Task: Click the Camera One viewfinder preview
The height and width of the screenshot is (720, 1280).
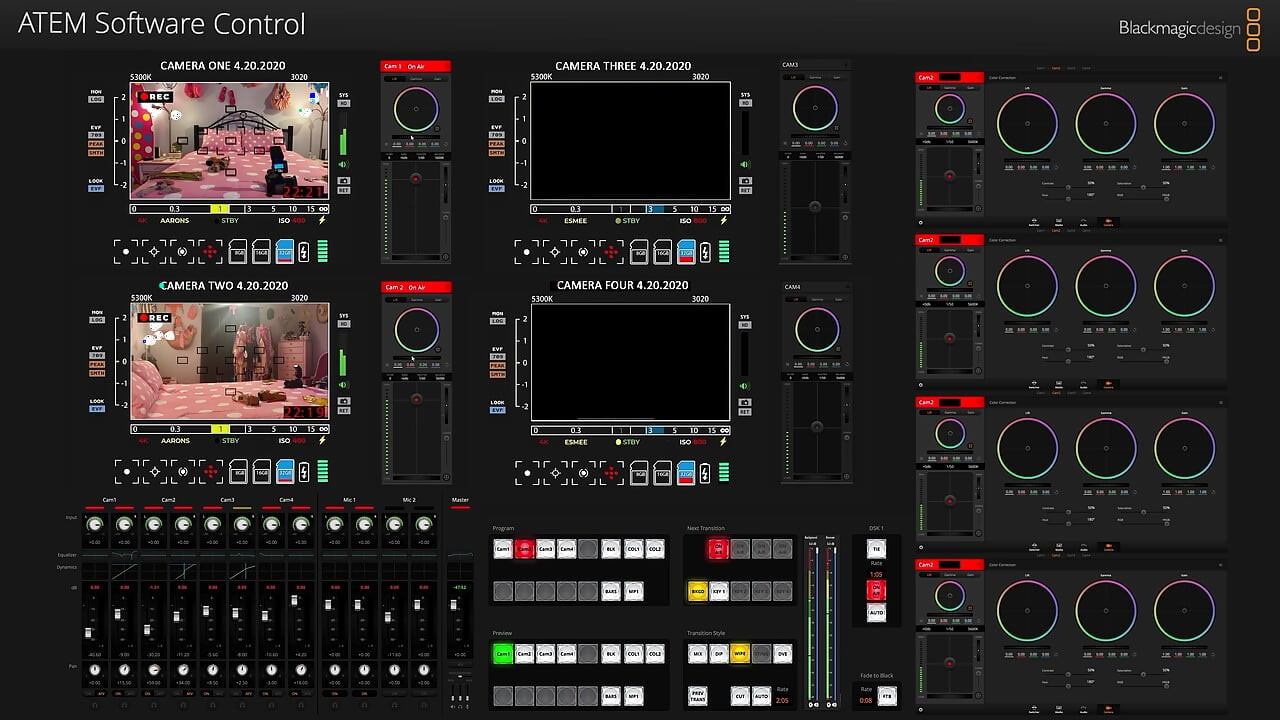Action: [230, 141]
